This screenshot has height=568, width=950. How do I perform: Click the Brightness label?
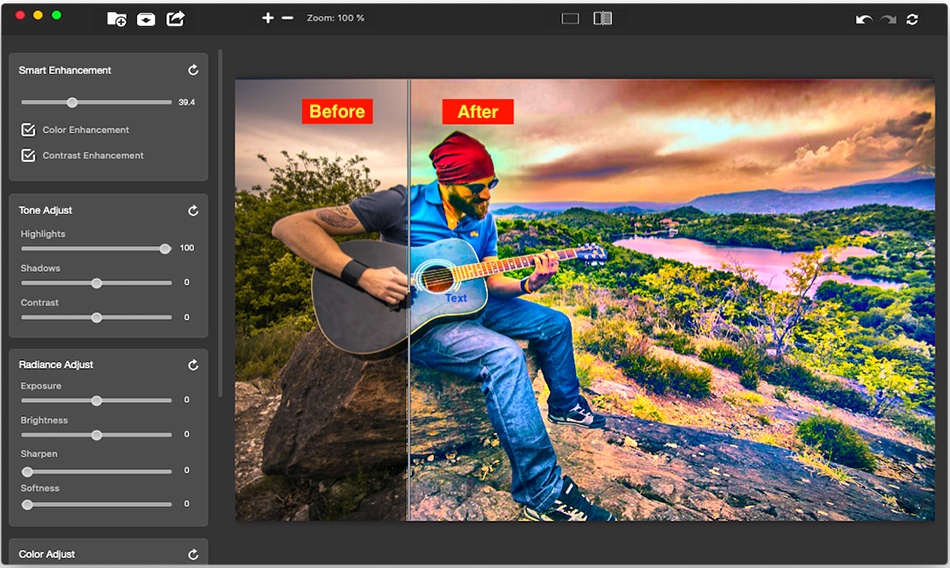44,420
